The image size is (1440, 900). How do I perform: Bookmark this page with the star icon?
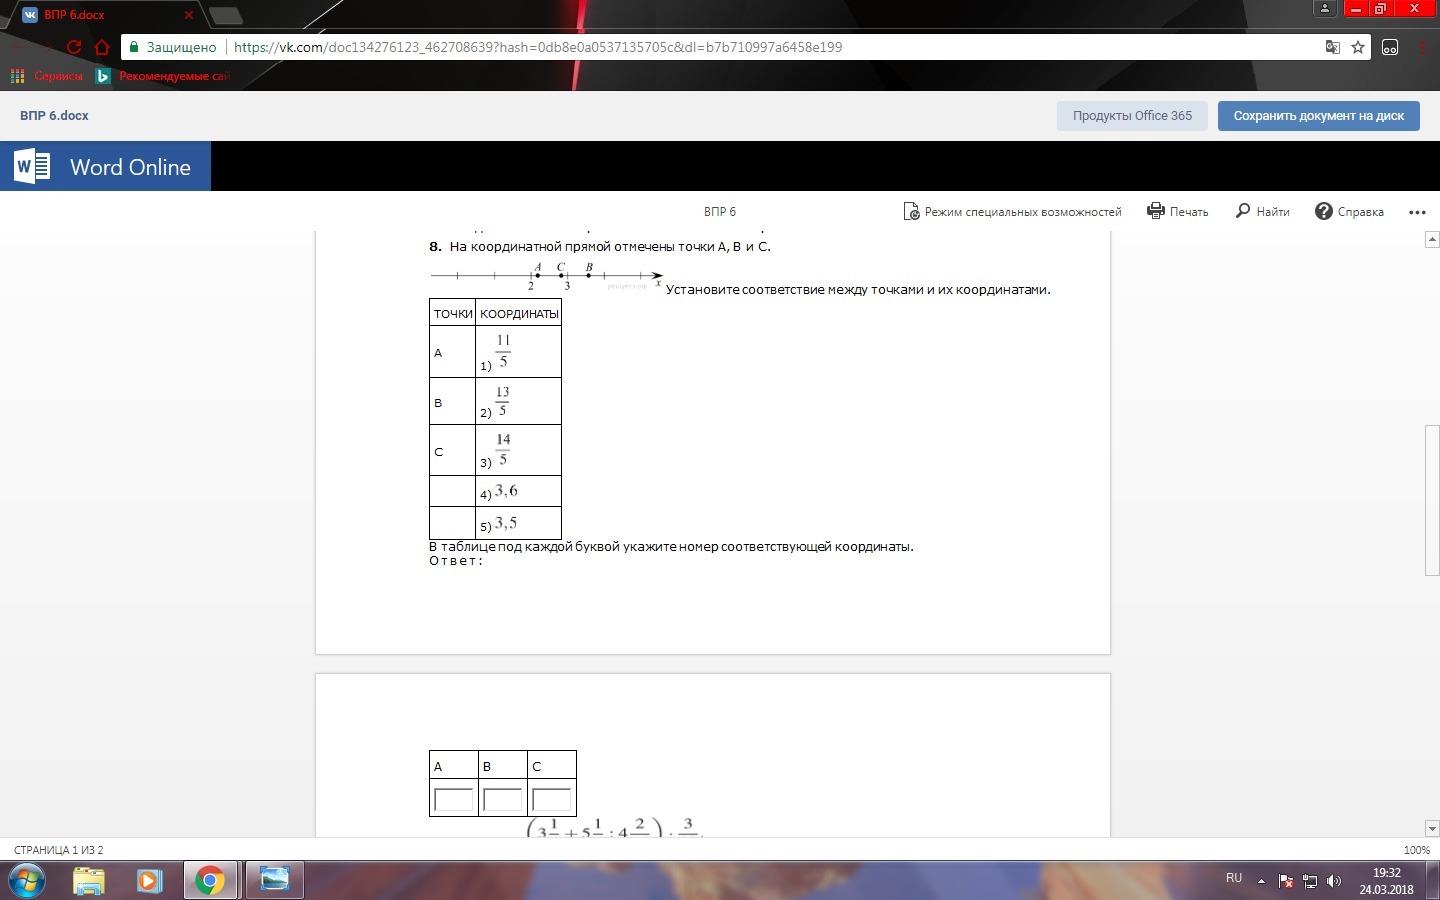point(1358,47)
